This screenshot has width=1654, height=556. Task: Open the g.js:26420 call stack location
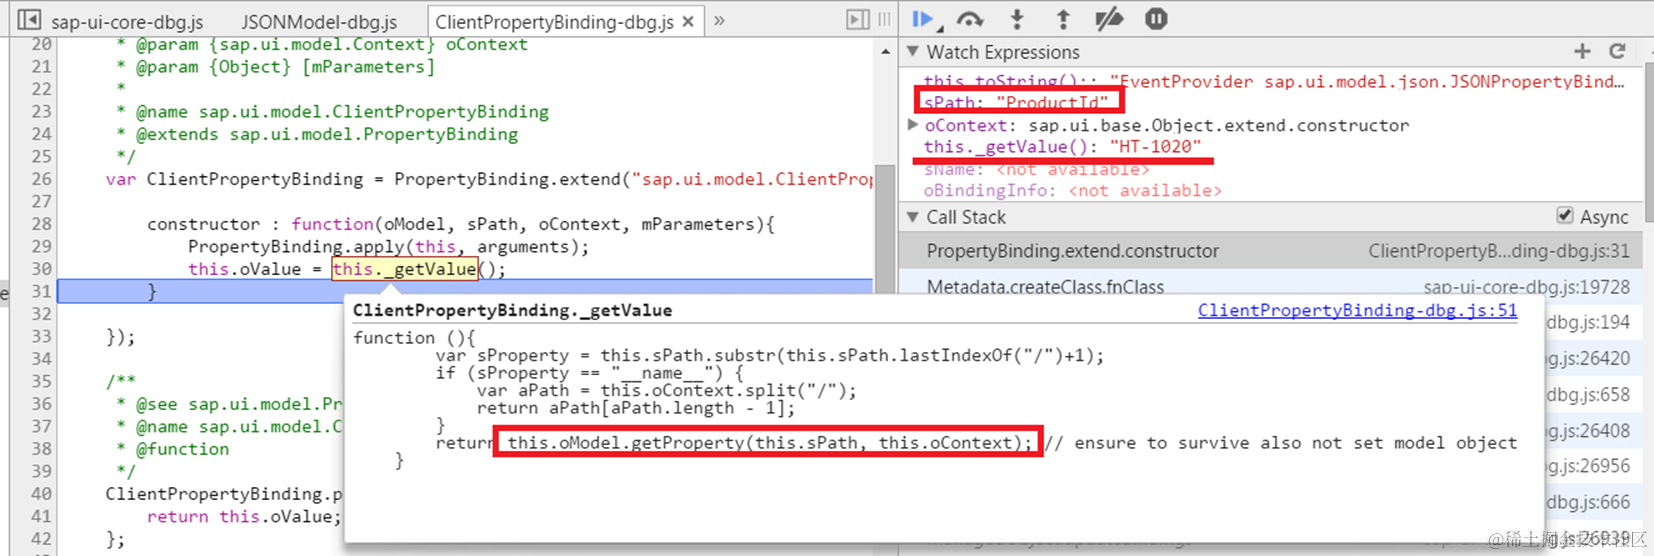click(x=1588, y=358)
